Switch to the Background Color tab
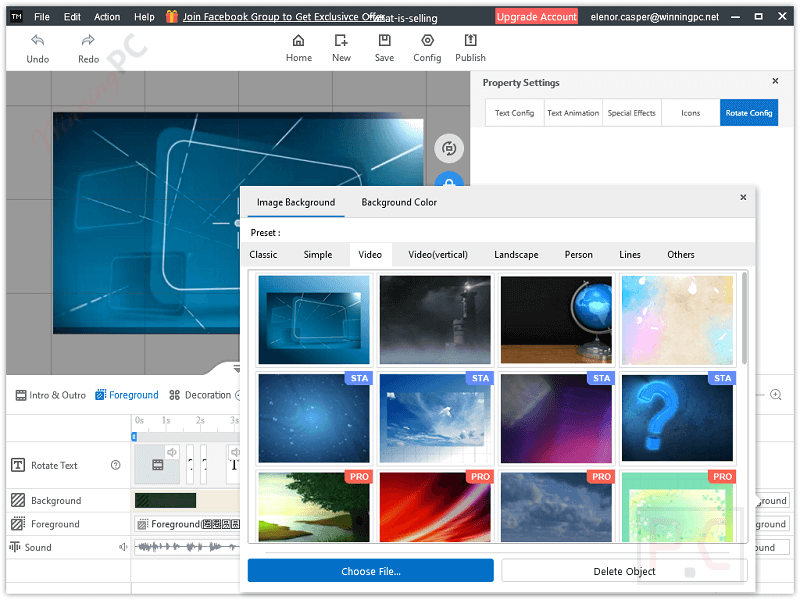 coord(399,203)
